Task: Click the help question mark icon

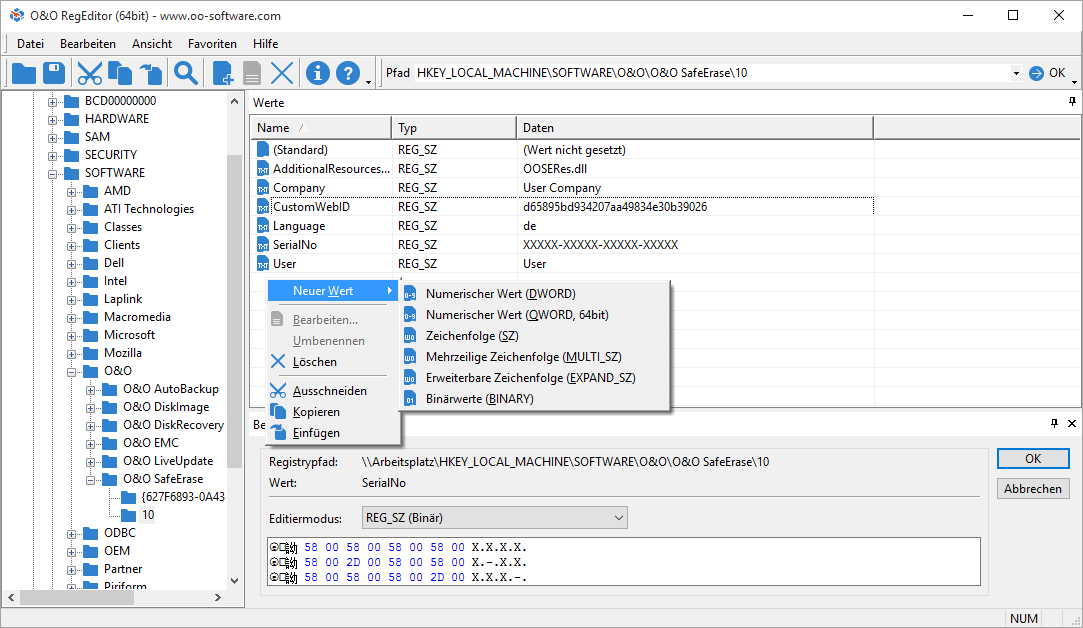Action: 348,73
